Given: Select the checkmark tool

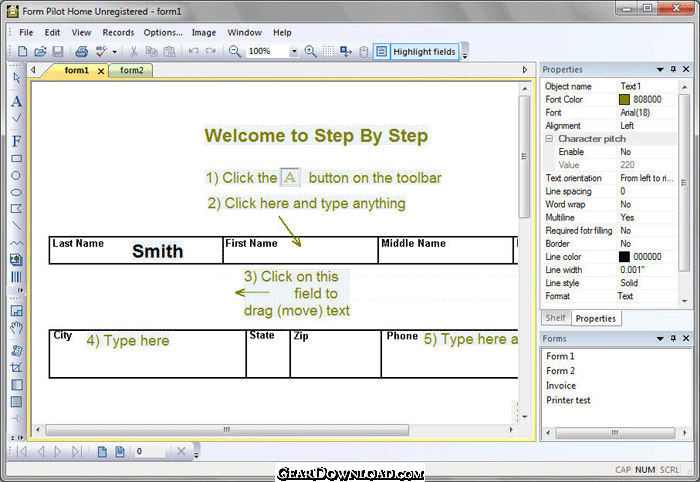Looking at the screenshot, I should (17, 119).
